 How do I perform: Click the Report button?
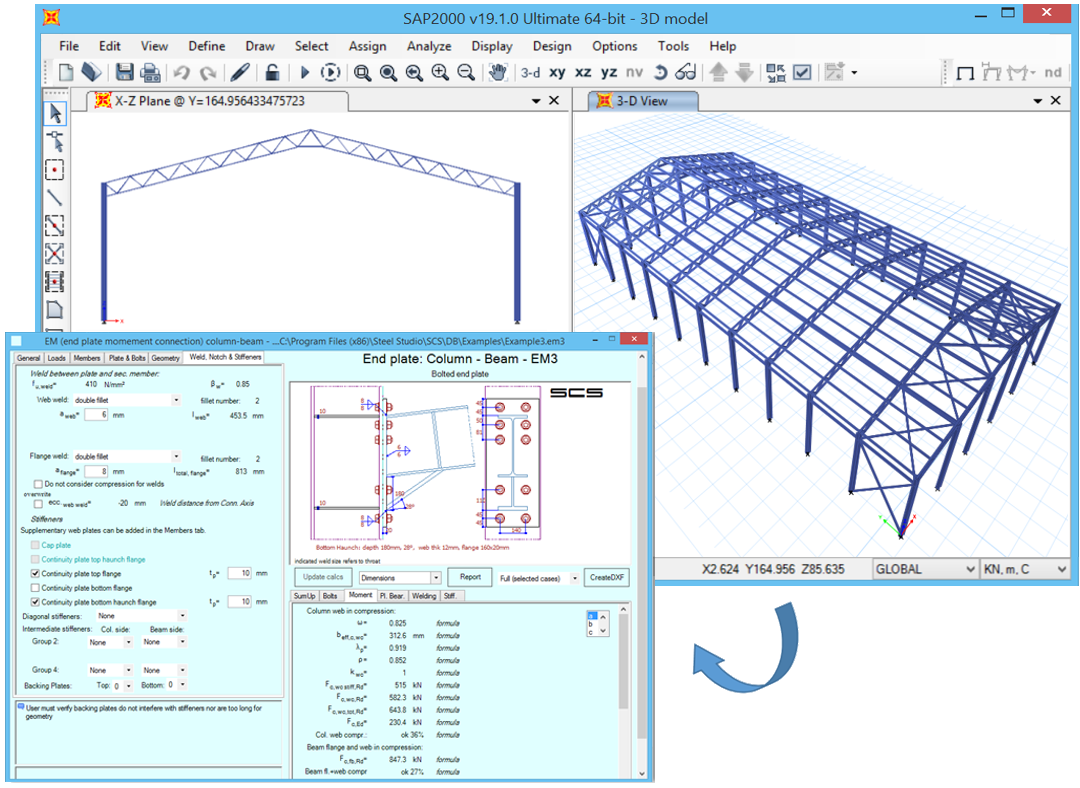[x=470, y=577]
